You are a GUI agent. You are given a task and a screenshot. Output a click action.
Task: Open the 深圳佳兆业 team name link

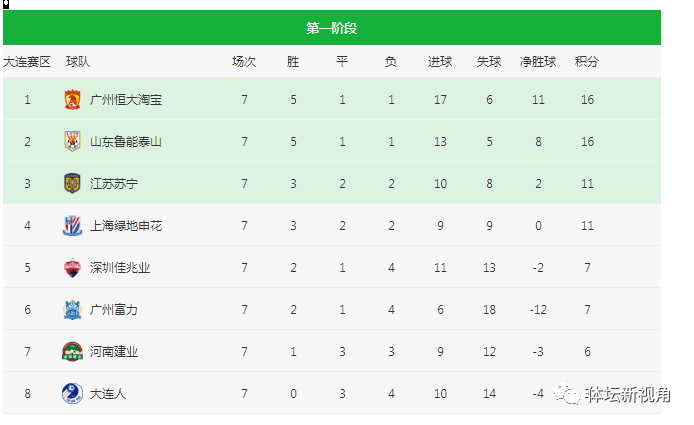pos(120,267)
